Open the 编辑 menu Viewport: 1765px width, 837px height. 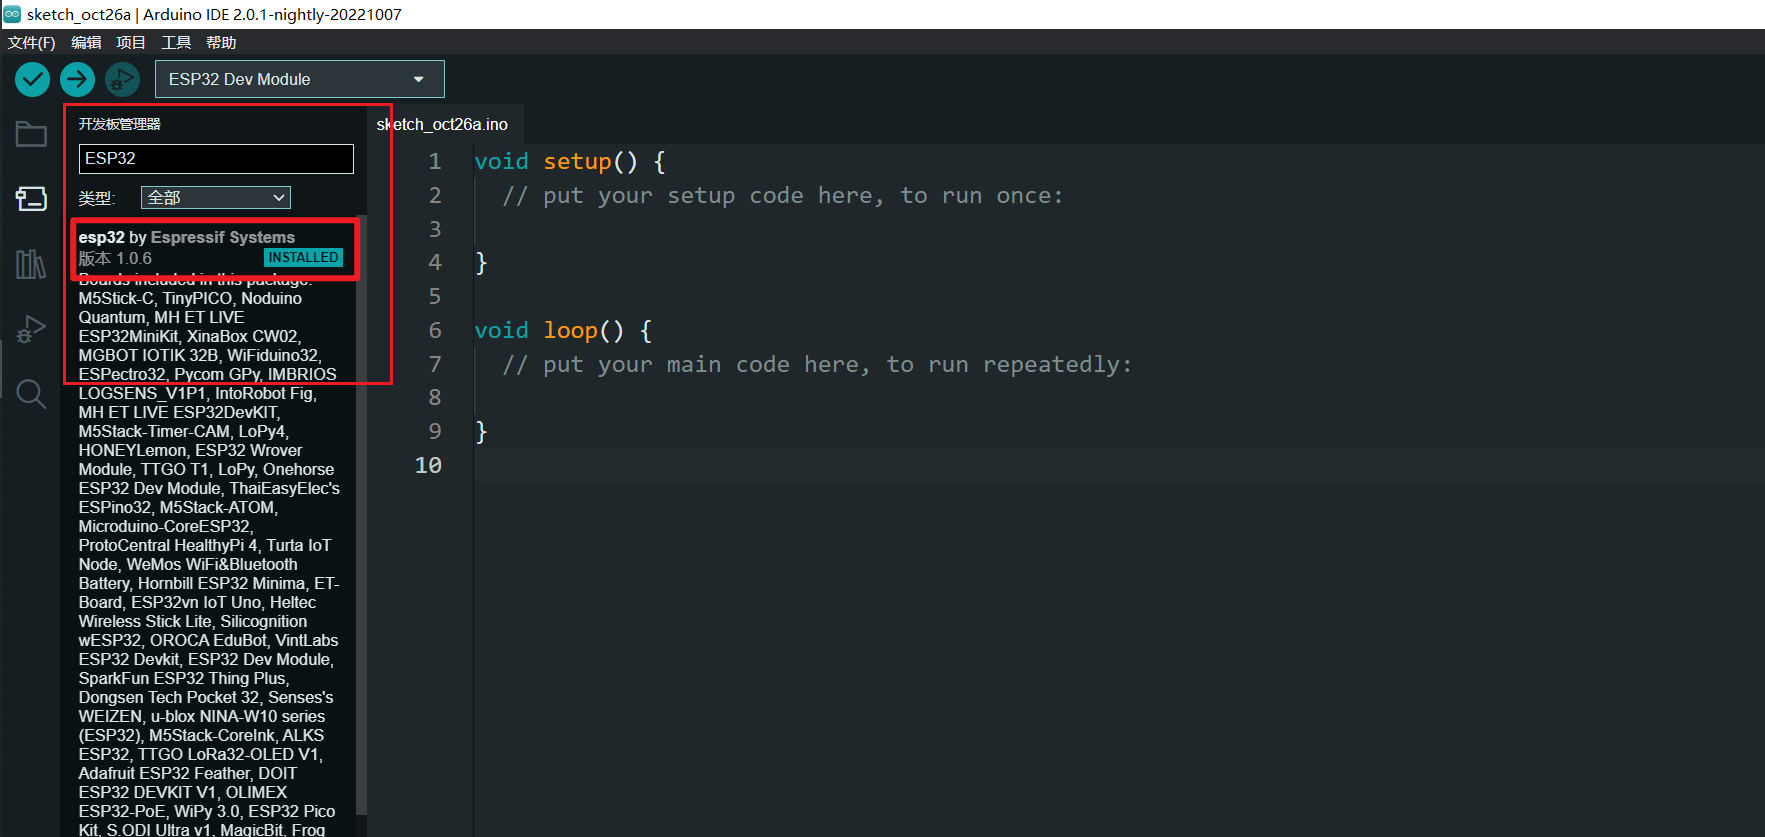click(86, 42)
